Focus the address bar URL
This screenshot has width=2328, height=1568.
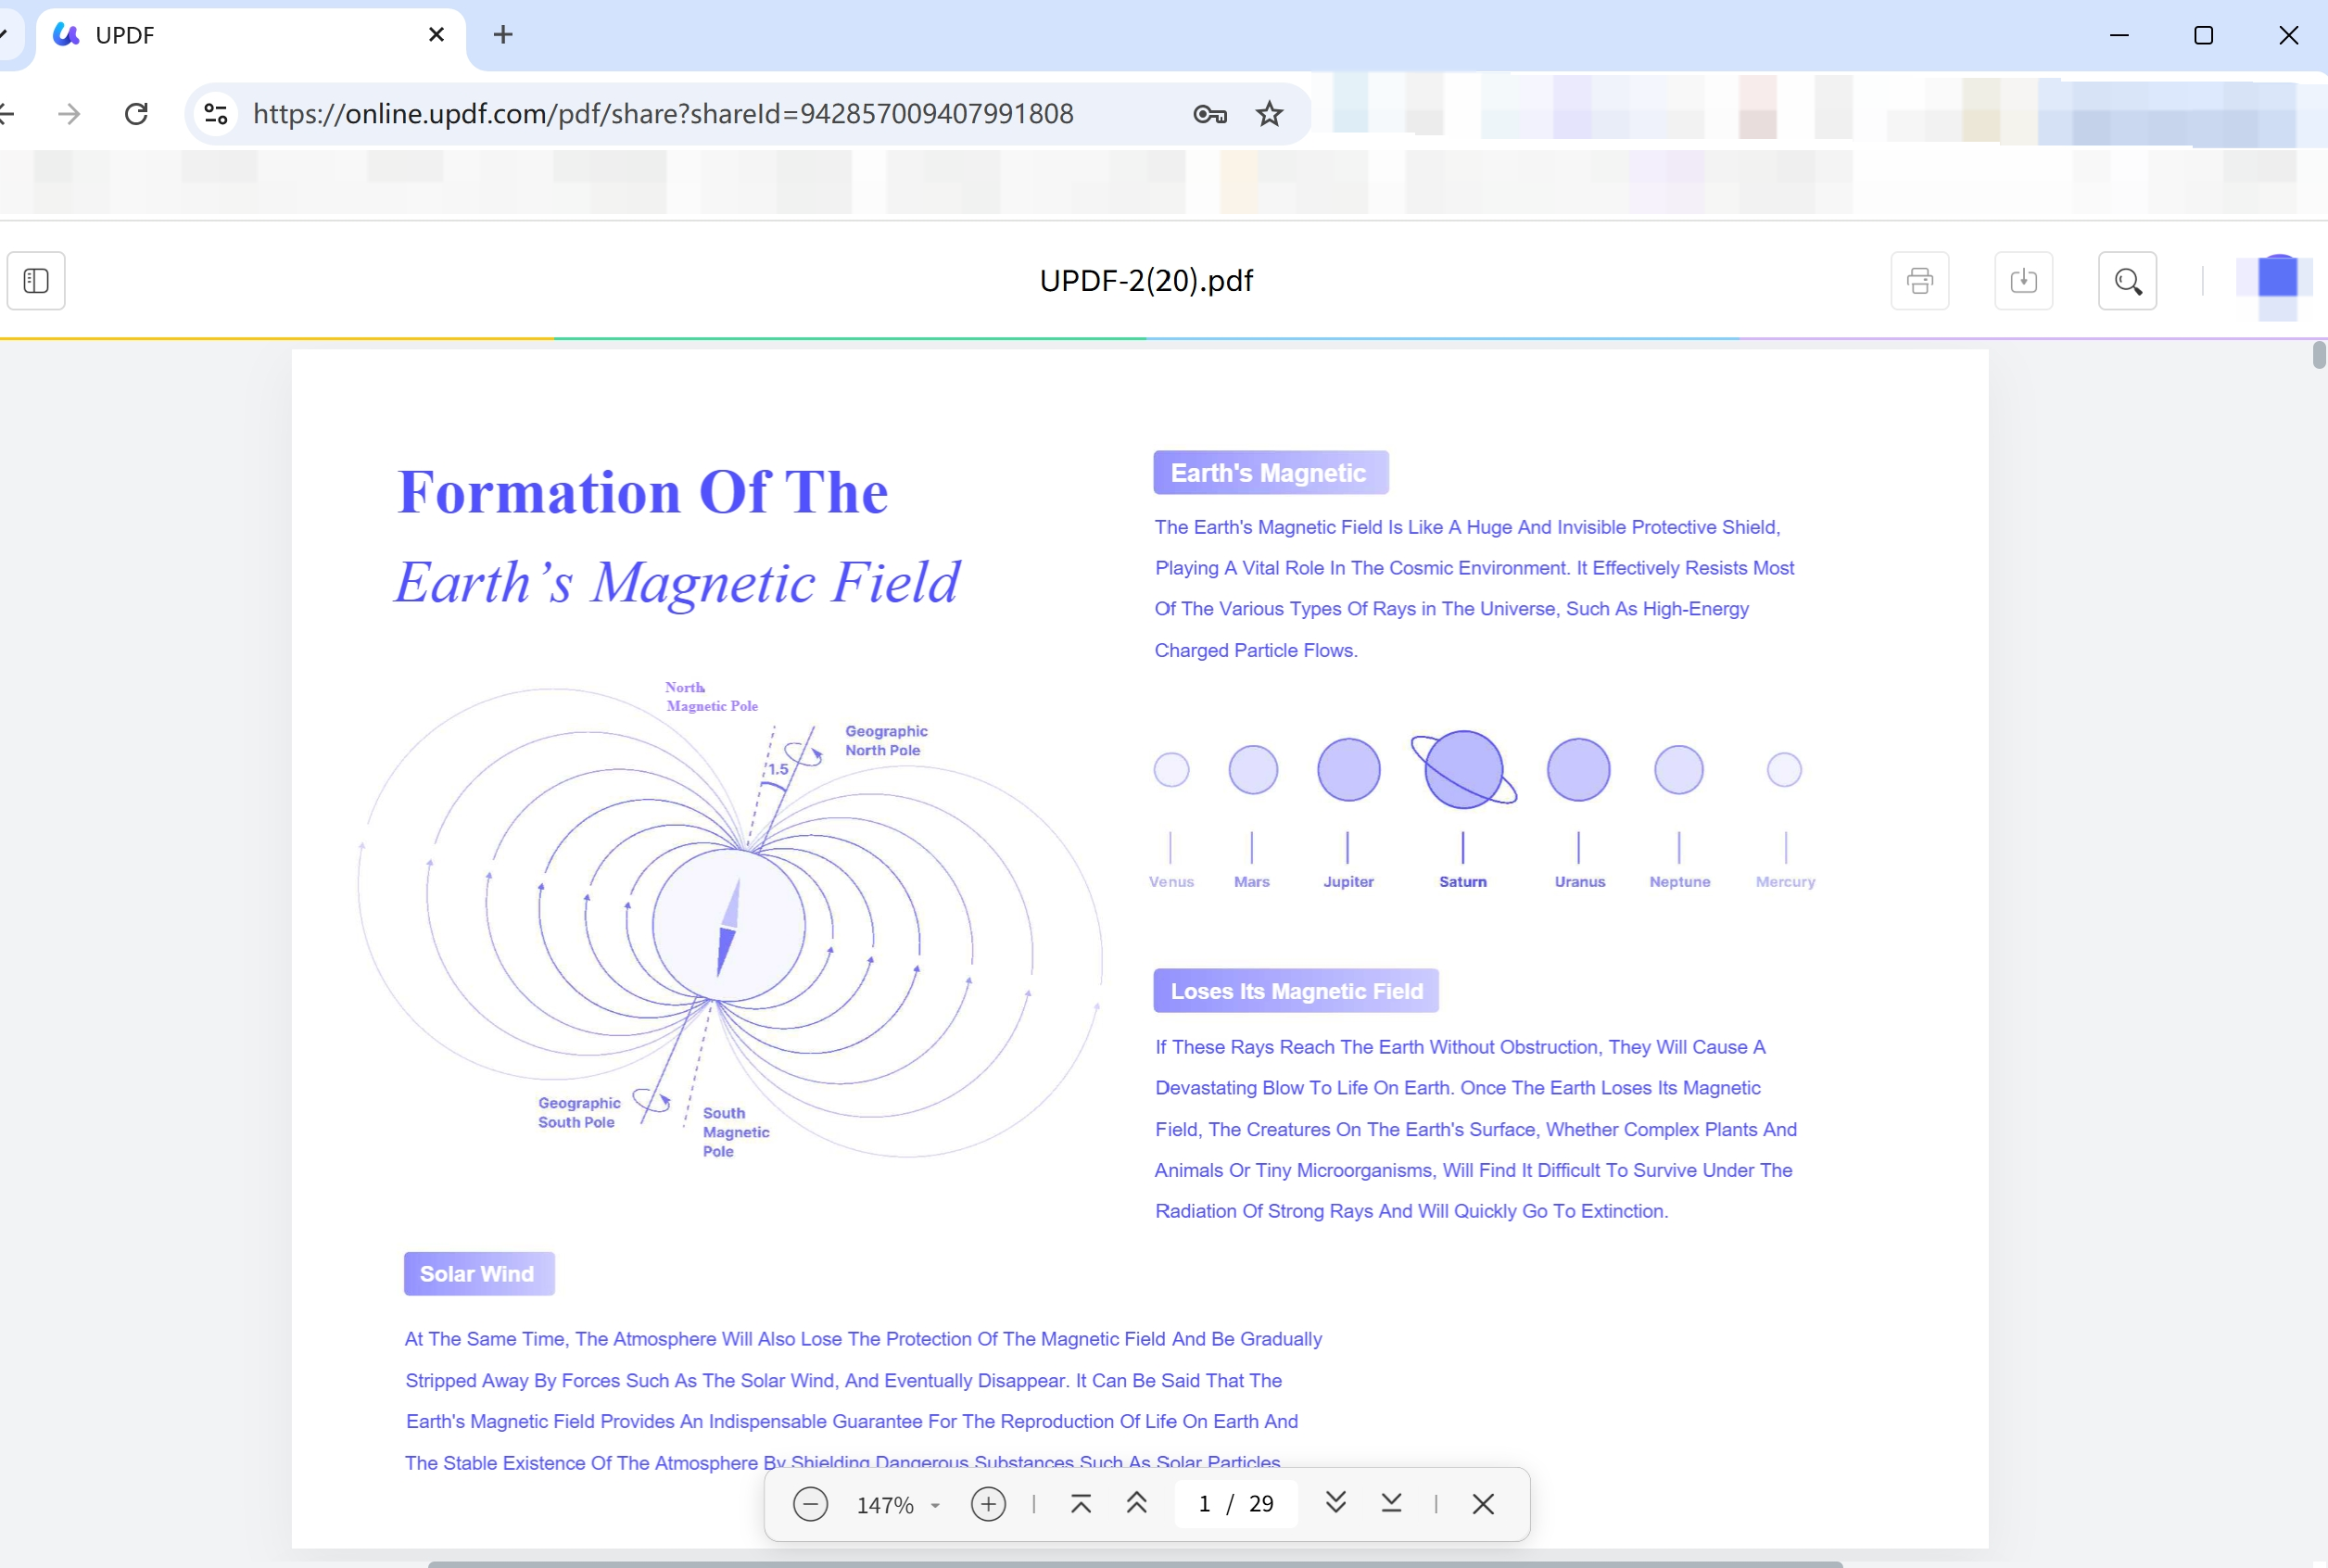pos(663,114)
